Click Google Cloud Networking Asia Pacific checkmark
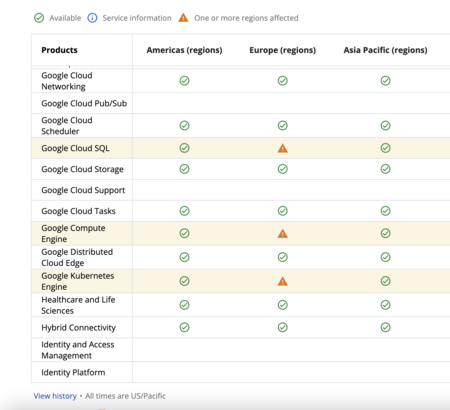The width and height of the screenshot is (450, 410). coord(386,81)
